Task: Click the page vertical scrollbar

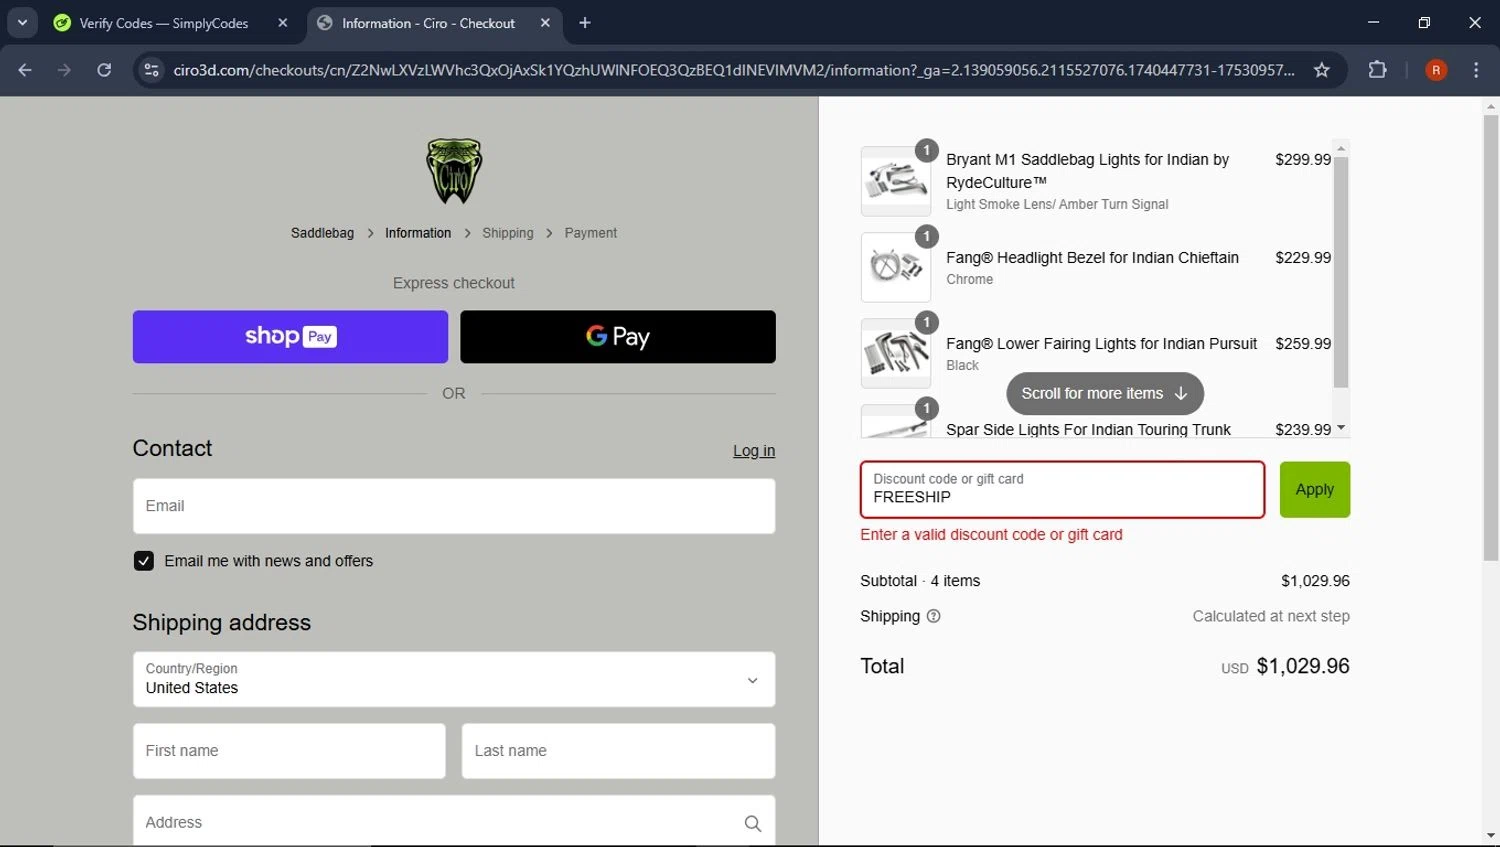Action: tap(1491, 338)
